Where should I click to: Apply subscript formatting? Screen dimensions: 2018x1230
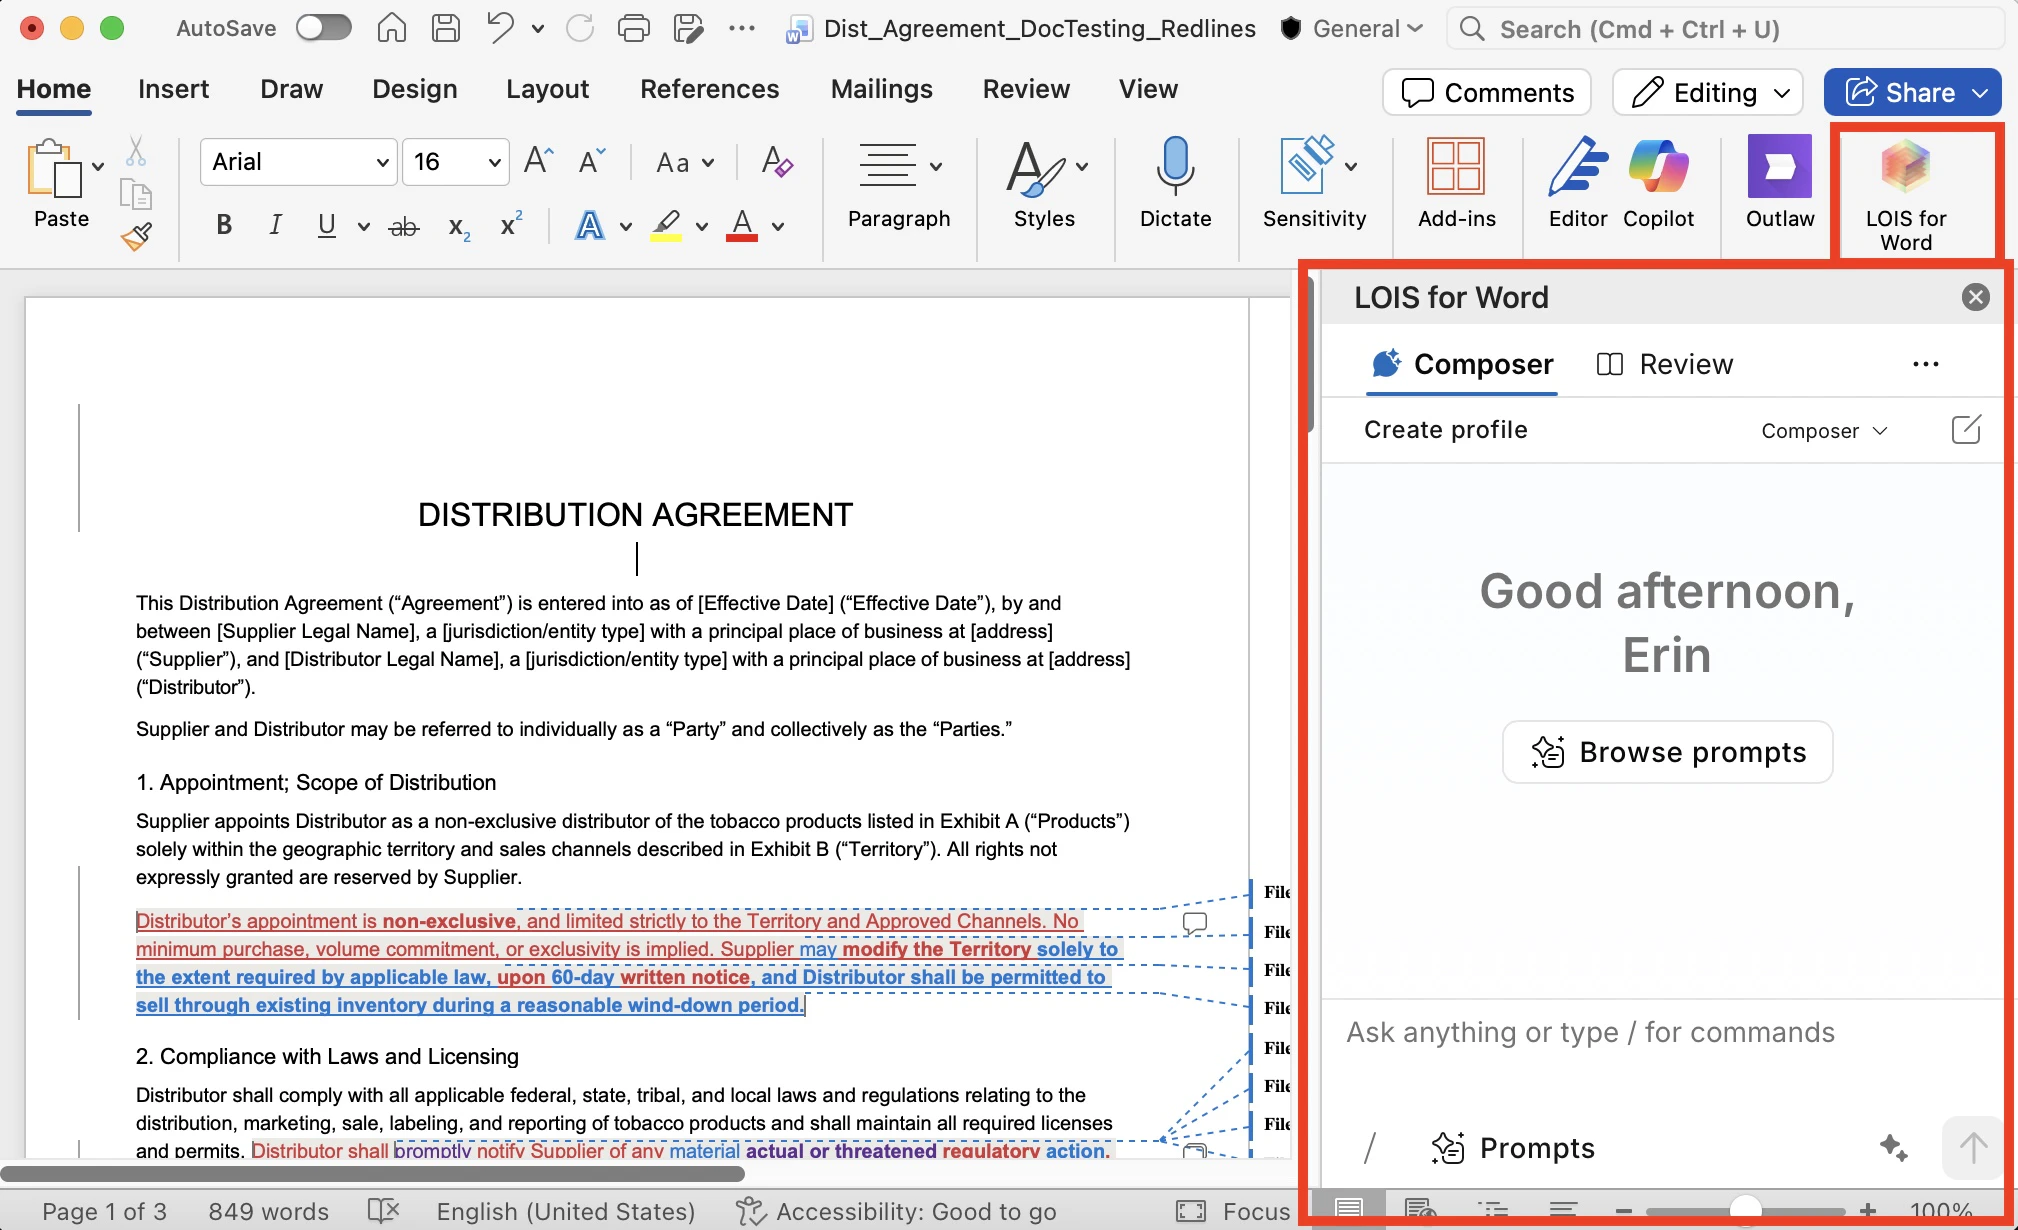[459, 228]
